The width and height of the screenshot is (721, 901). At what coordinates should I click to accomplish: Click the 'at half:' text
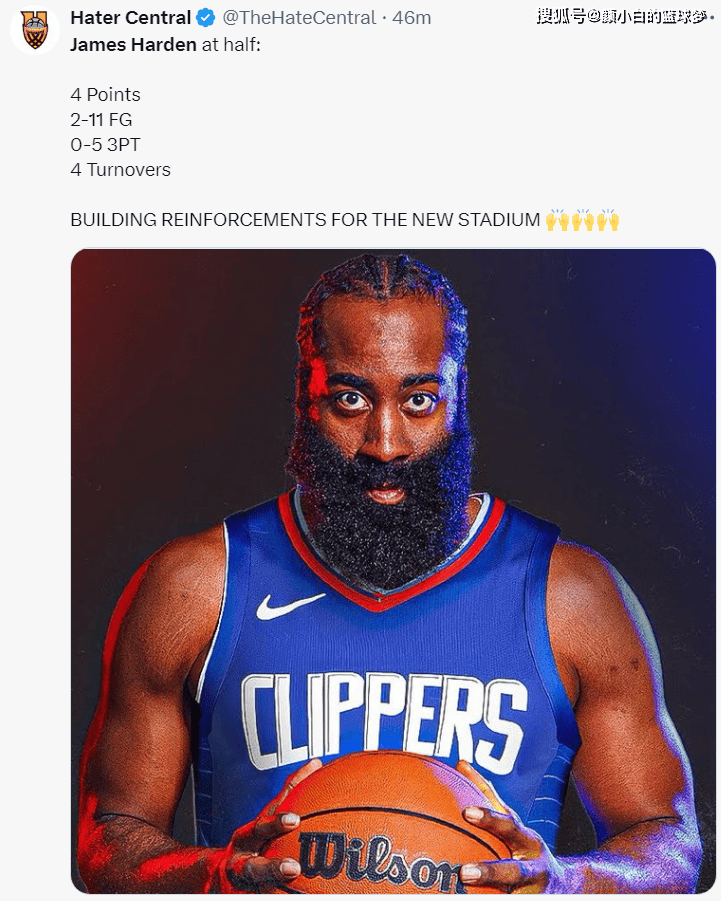coord(231,44)
